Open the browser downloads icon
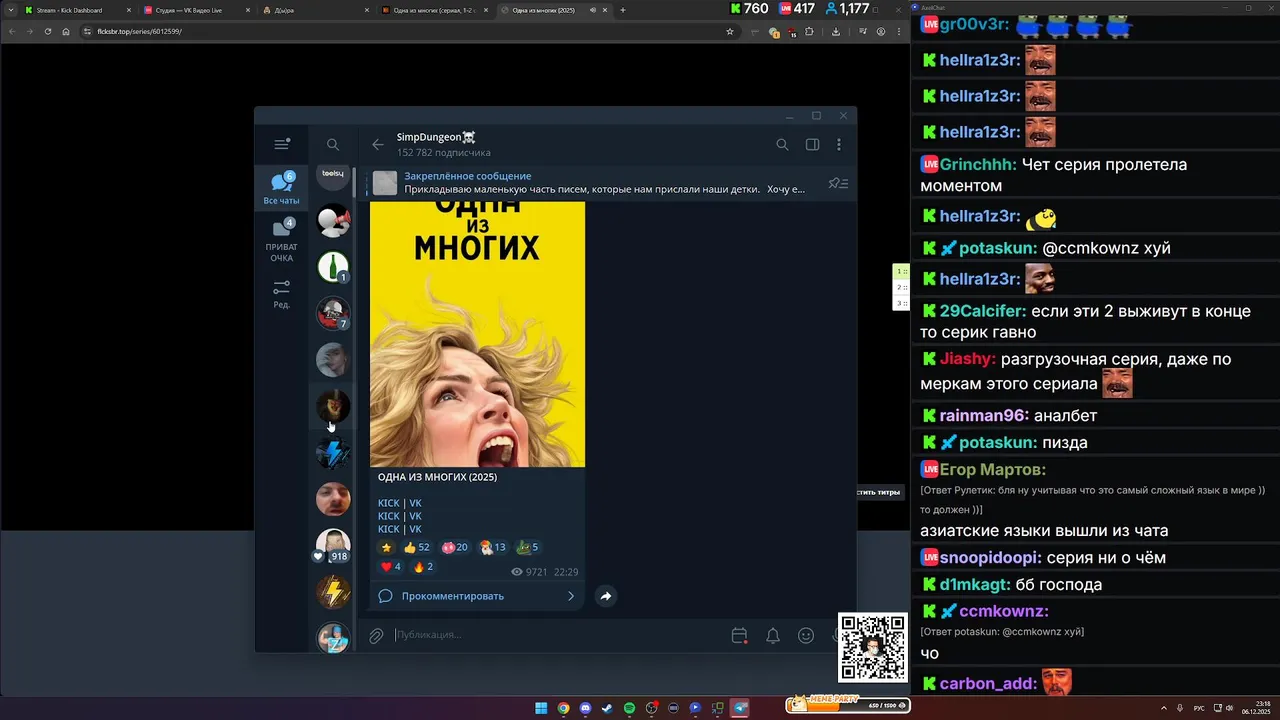This screenshot has width=1280, height=720. pos(836,31)
